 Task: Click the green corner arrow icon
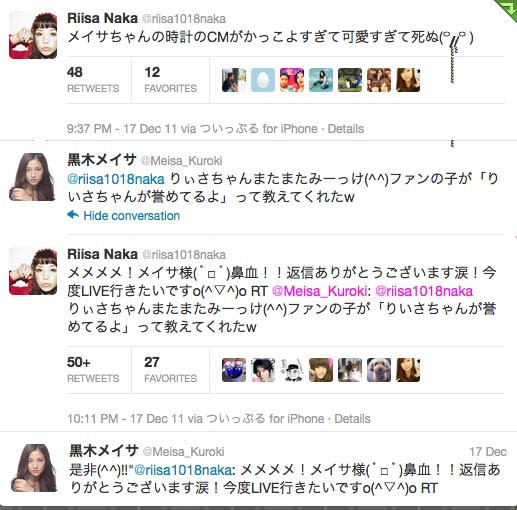508,7
